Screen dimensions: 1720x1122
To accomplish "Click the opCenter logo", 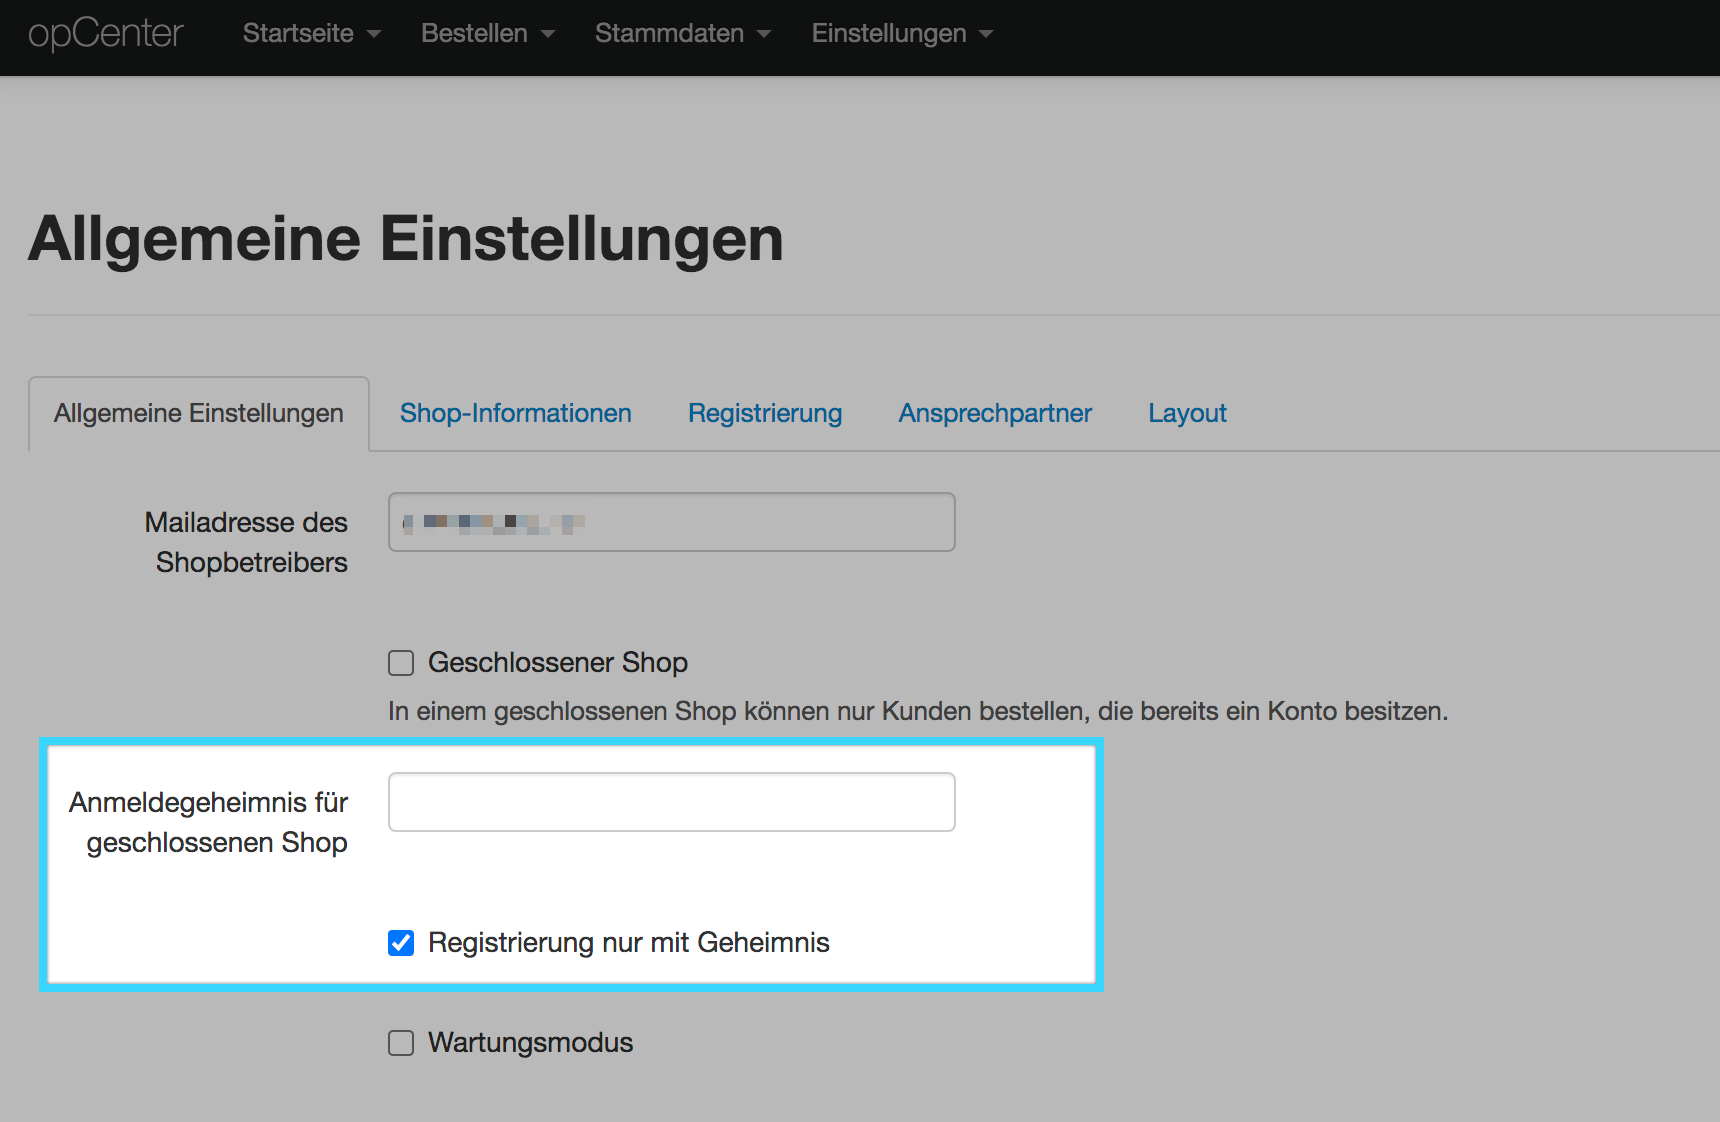I will (107, 33).
